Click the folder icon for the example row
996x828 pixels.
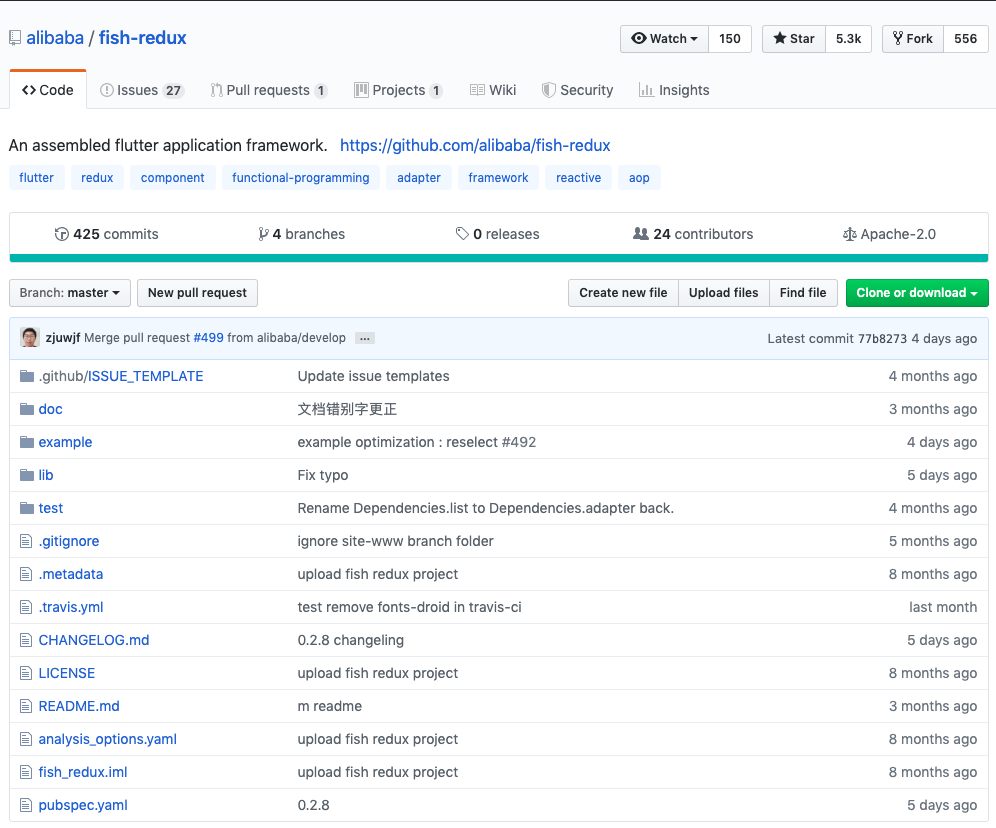pos(27,442)
